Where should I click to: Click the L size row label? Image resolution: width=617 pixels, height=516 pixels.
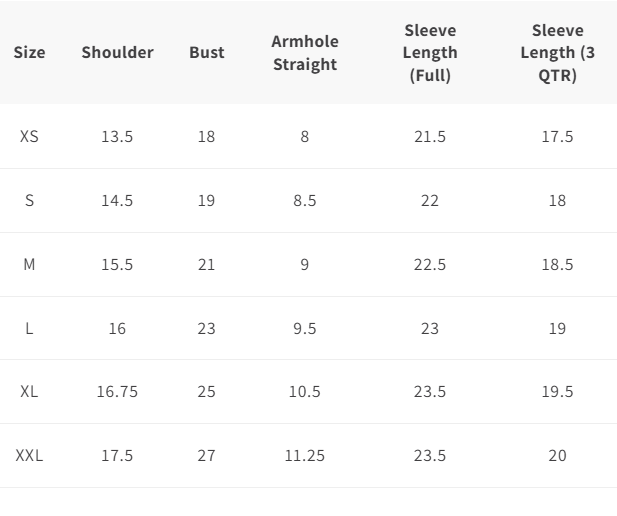point(29,329)
